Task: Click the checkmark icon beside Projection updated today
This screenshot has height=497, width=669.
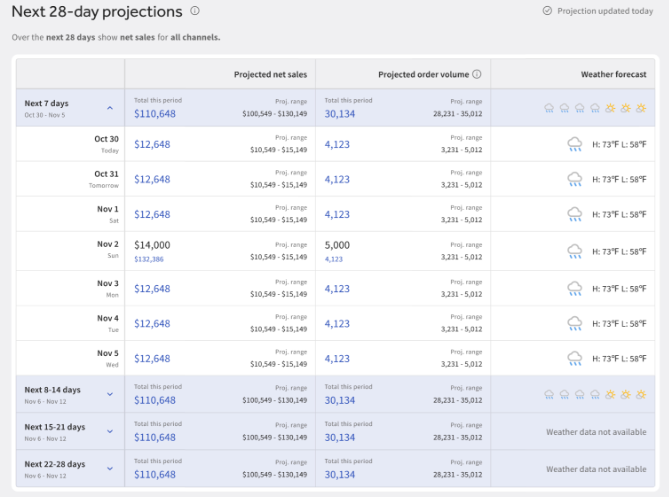Action: click(x=547, y=11)
